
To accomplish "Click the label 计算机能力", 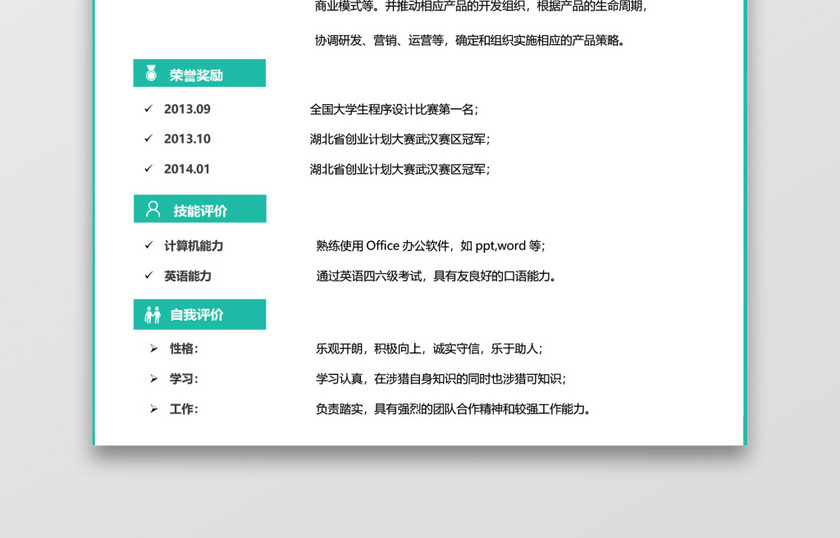I will click(193, 246).
